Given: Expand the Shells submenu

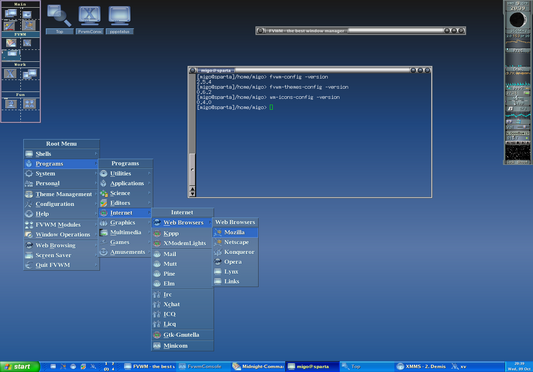Looking at the screenshot, I should click(x=62, y=154).
